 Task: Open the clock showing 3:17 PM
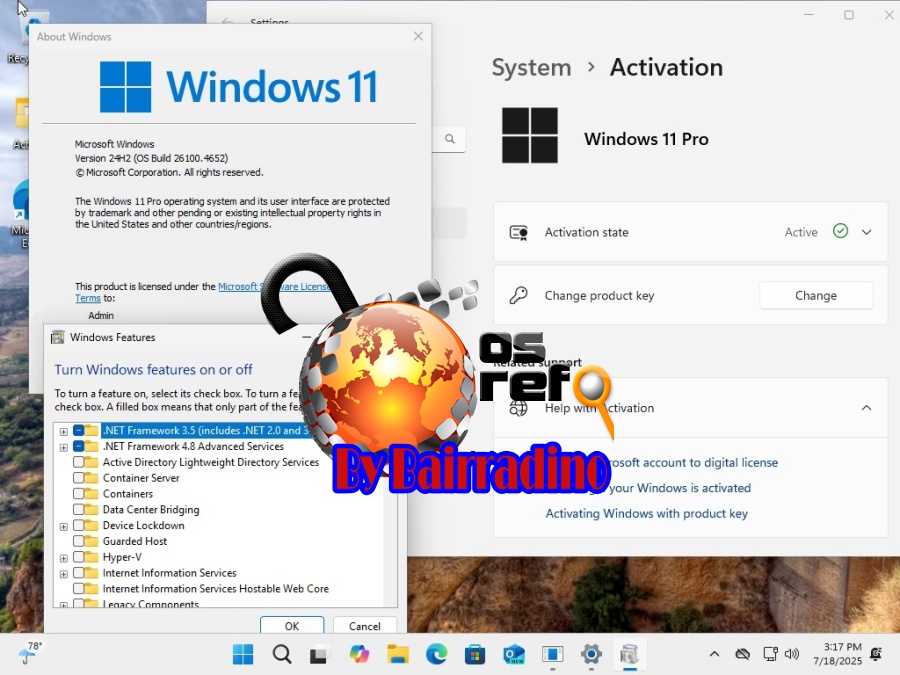837,654
